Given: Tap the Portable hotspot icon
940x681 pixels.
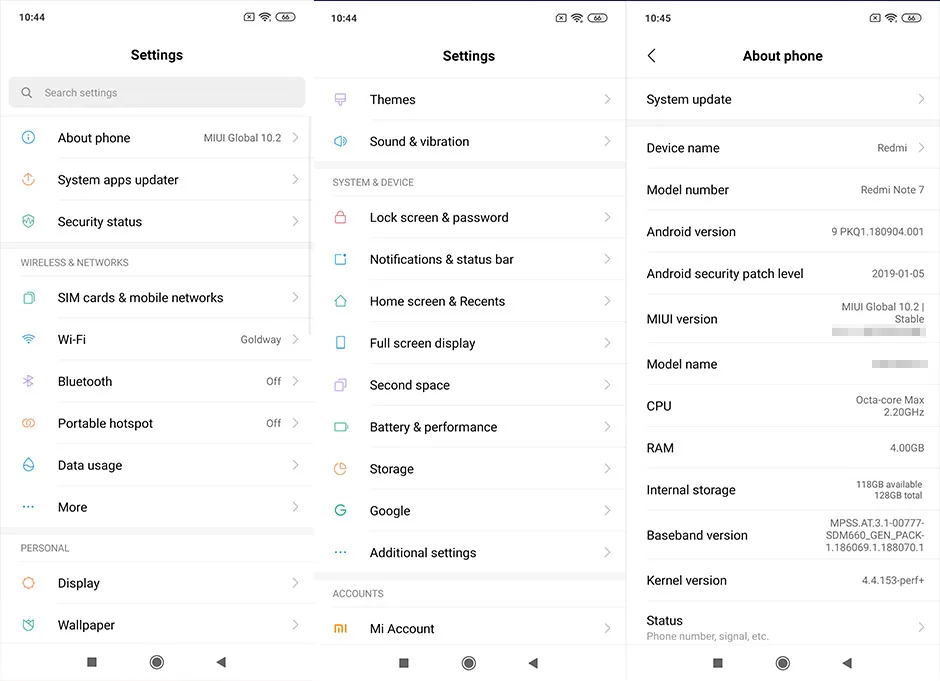Looking at the screenshot, I should tap(28, 423).
